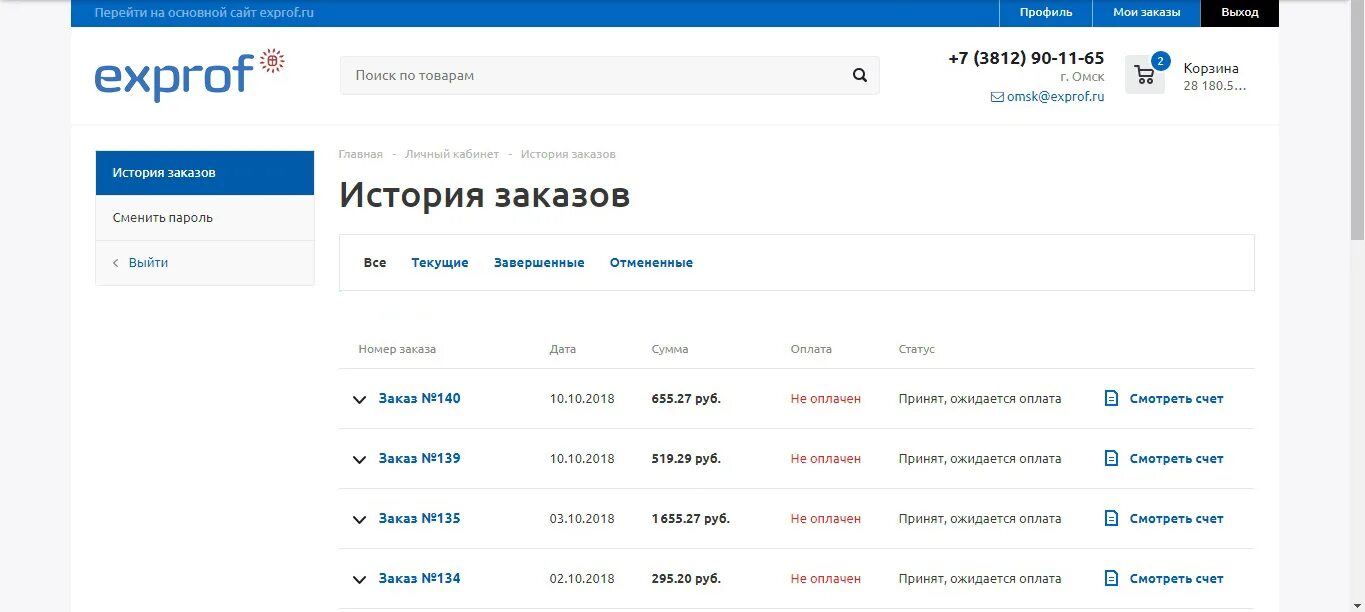Click the date 02.10.2018

582,578
